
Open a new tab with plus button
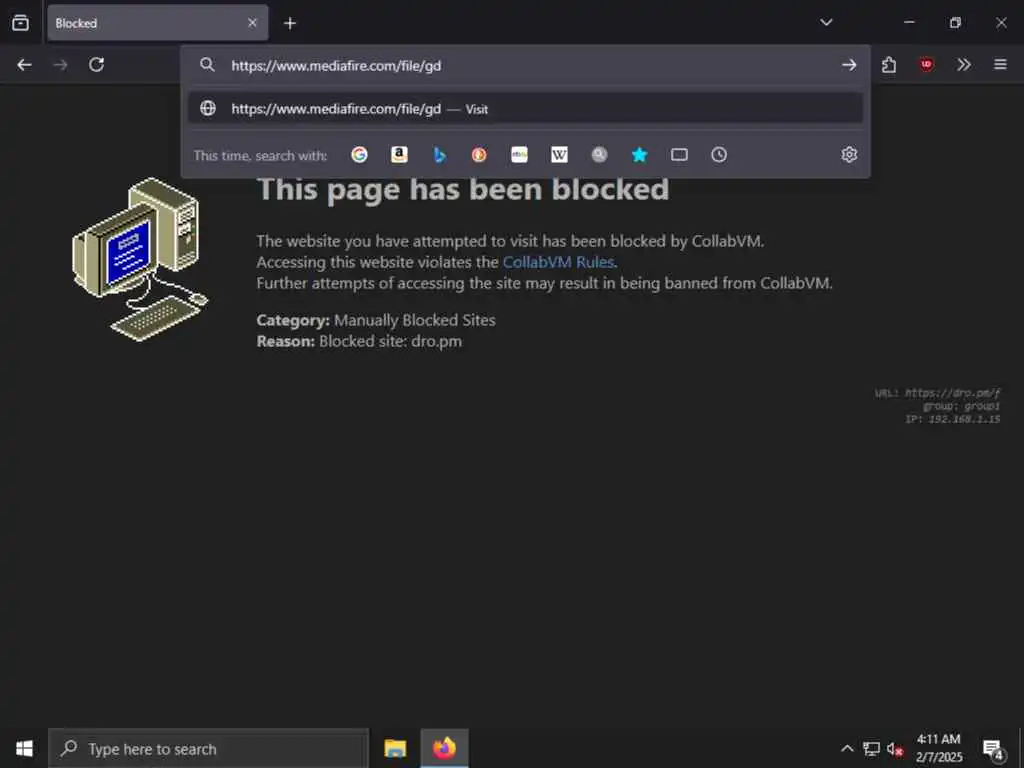pyautogui.click(x=290, y=24)
